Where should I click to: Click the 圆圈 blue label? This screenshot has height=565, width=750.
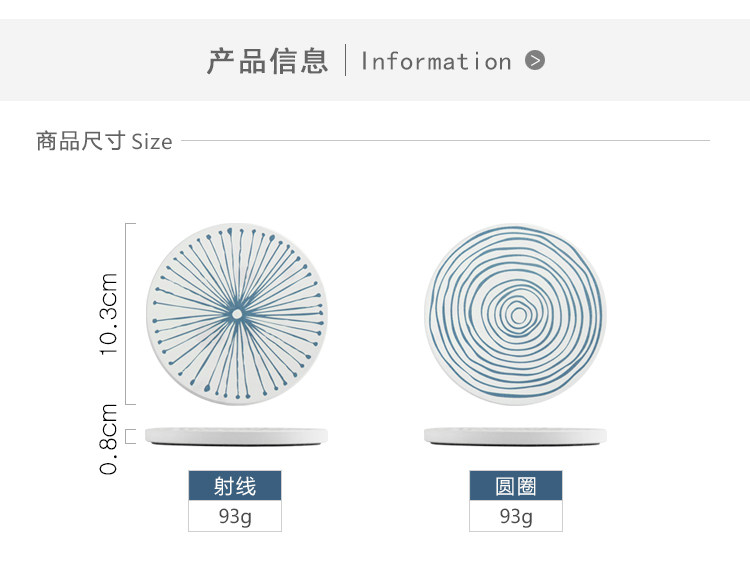coord(516,486)
